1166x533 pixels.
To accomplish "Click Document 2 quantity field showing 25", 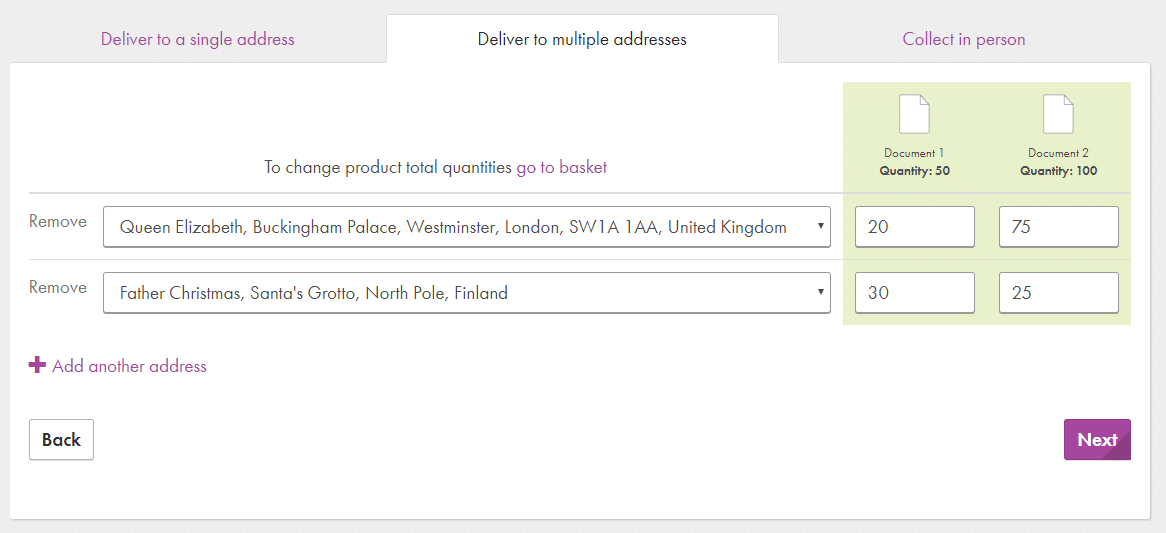I will [x=1058, y=293].
